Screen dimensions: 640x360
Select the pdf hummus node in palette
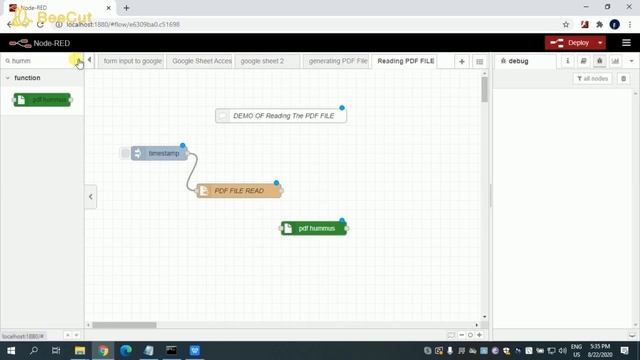click(x=42, y=100)
